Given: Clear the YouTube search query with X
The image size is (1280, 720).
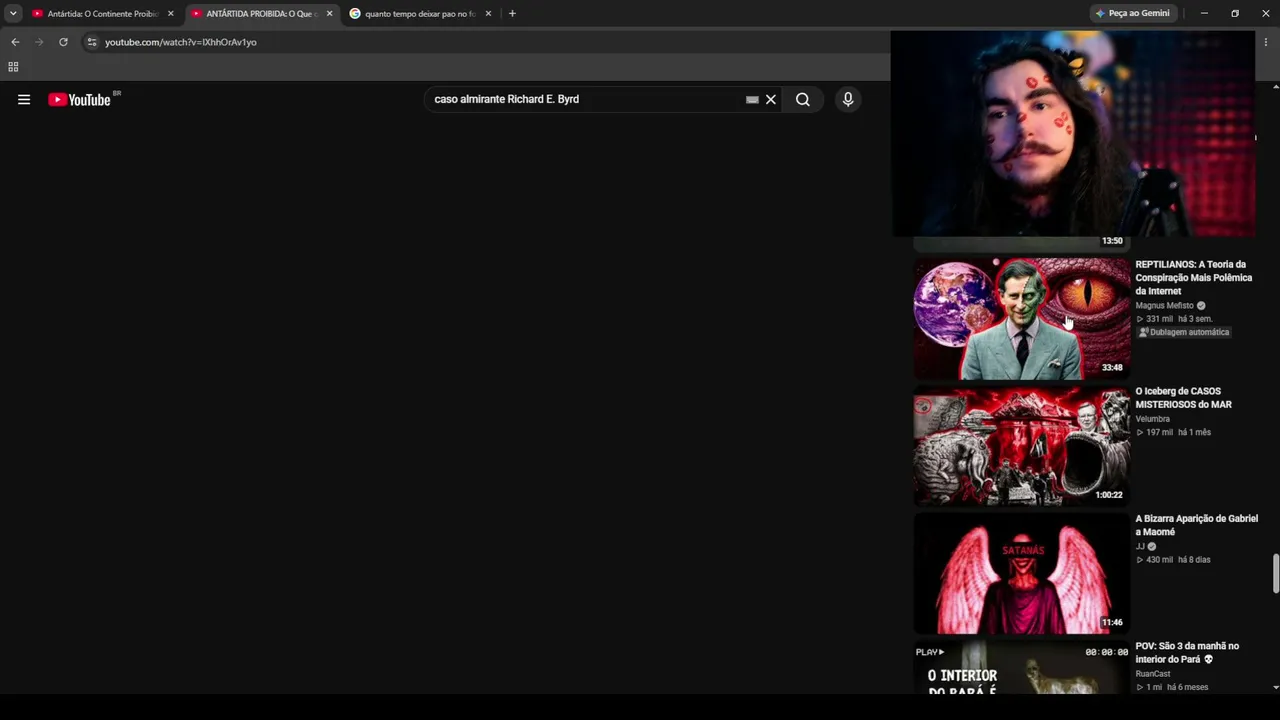Looking at the screenshot, I should (771, 99).
